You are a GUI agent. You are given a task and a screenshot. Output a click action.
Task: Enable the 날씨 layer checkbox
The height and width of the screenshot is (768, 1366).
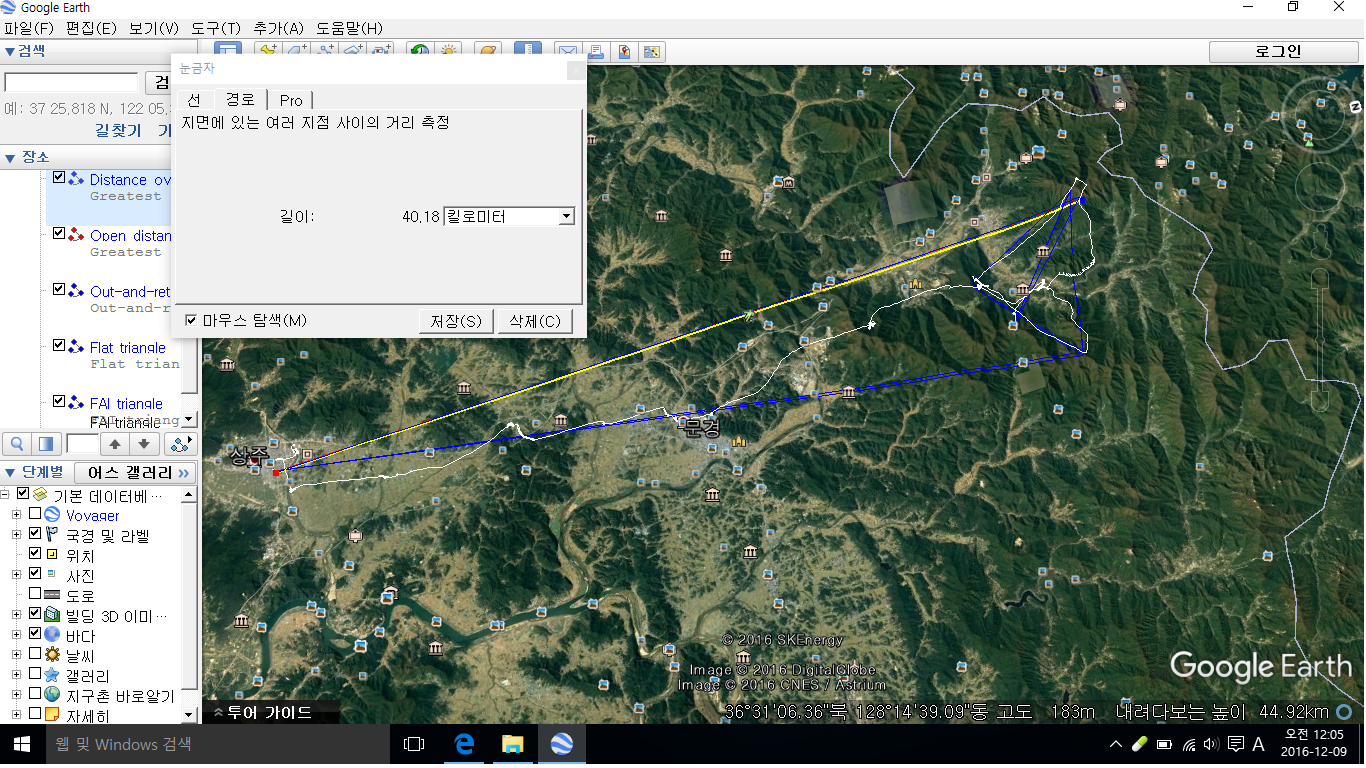[x=35, y=655]
